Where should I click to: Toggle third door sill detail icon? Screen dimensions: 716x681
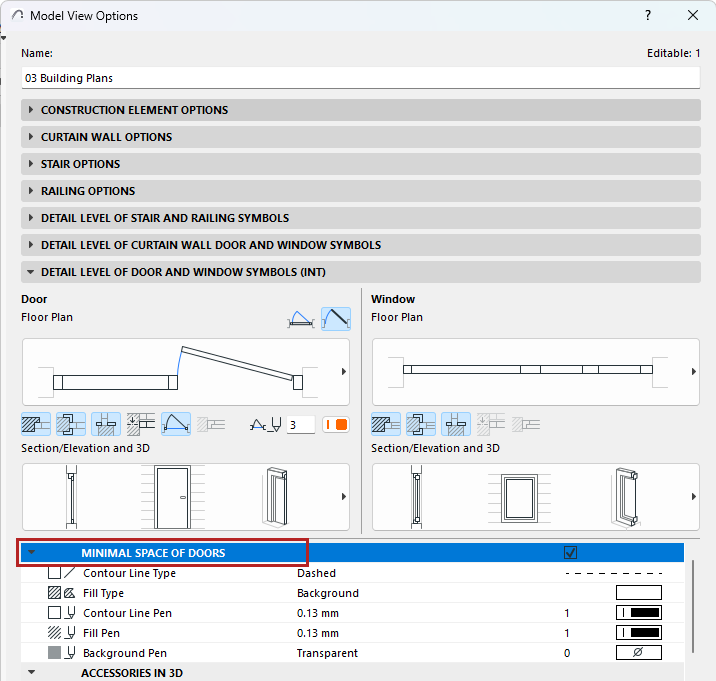[106, 424]
